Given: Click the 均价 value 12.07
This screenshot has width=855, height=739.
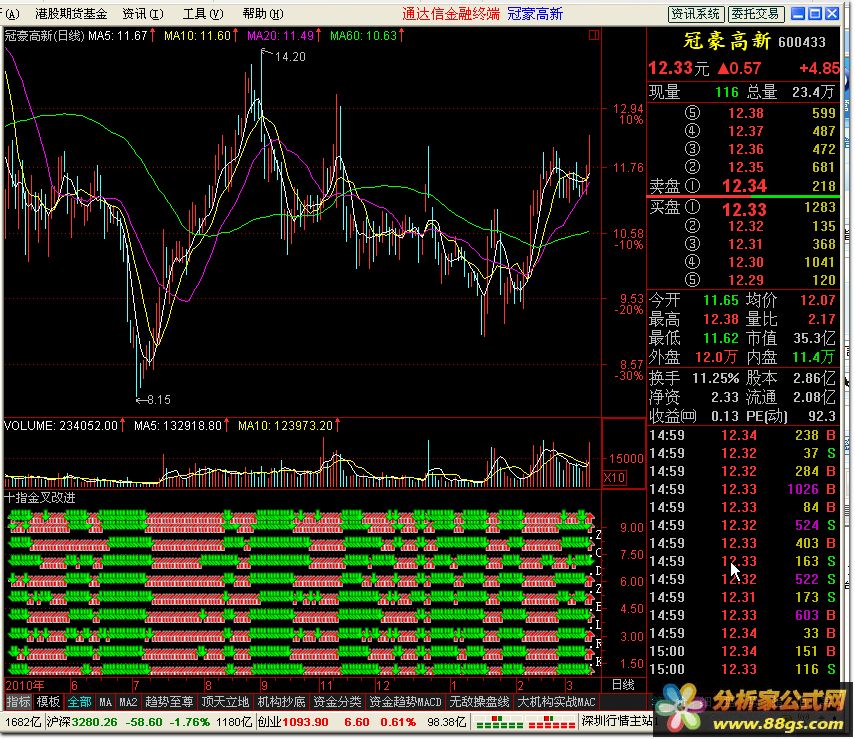Looking at the screenshot, I should 817,300.
